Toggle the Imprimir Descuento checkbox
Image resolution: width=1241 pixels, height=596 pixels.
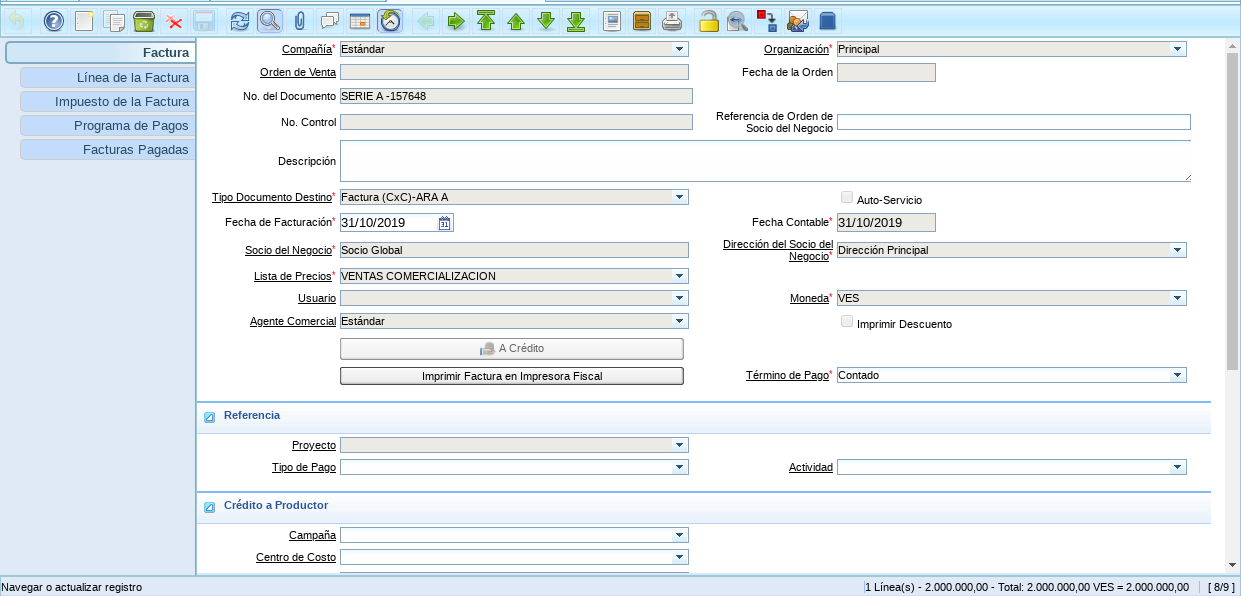[x=847, y=322]
